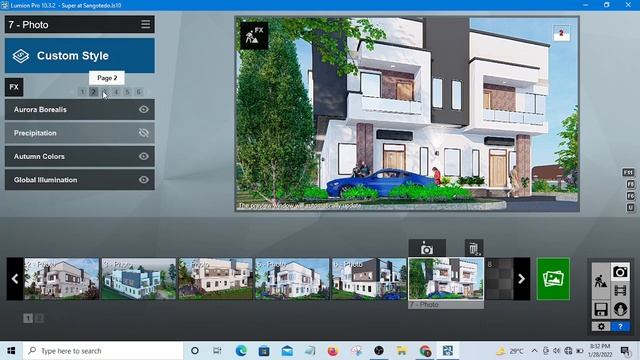Screen dimensions: 640x360
Task: Go to effects page 4
Action: pos(116,92)
